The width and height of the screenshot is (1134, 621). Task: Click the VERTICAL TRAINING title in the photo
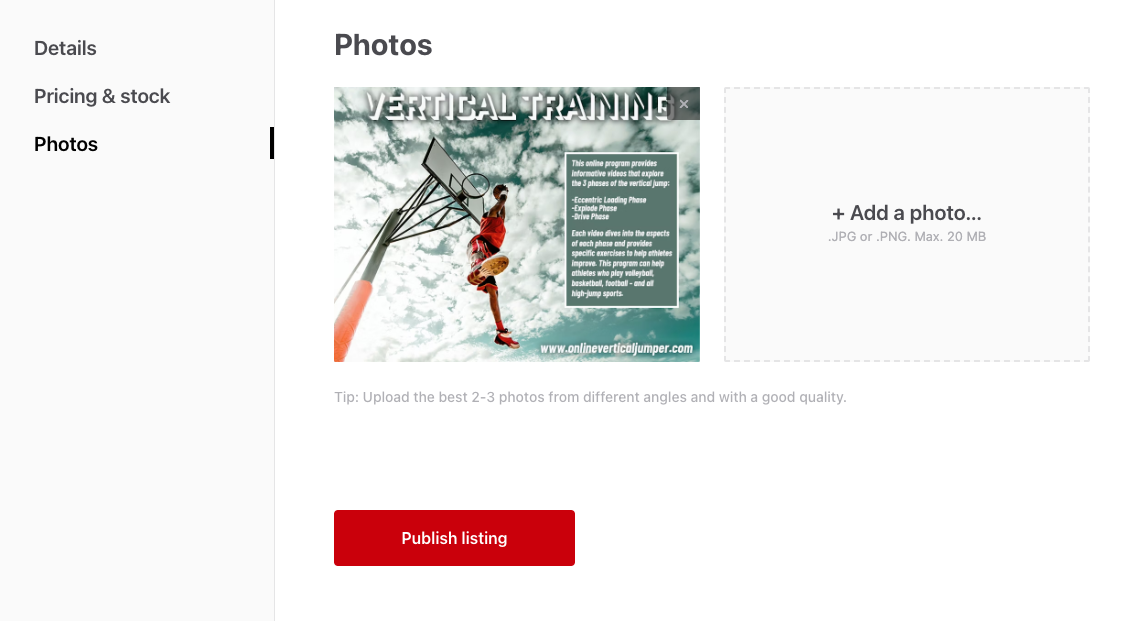[516, 106]
